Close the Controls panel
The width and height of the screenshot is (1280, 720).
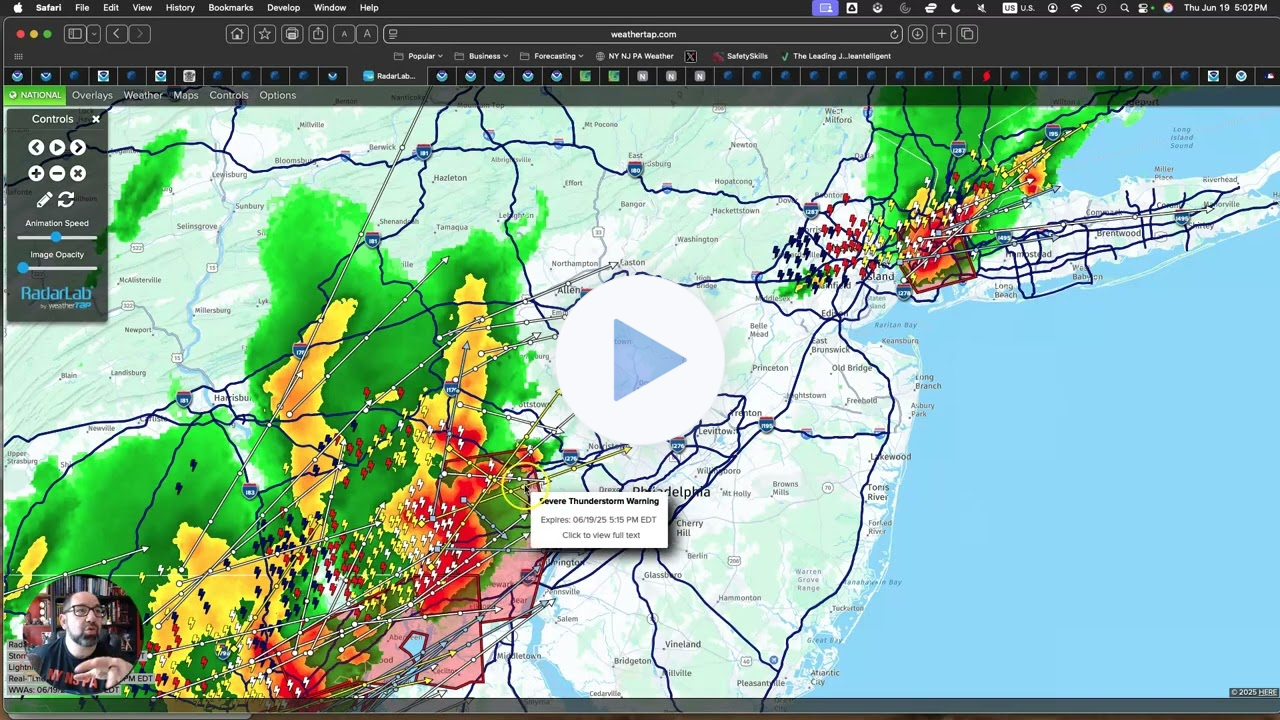coord(96,119)
